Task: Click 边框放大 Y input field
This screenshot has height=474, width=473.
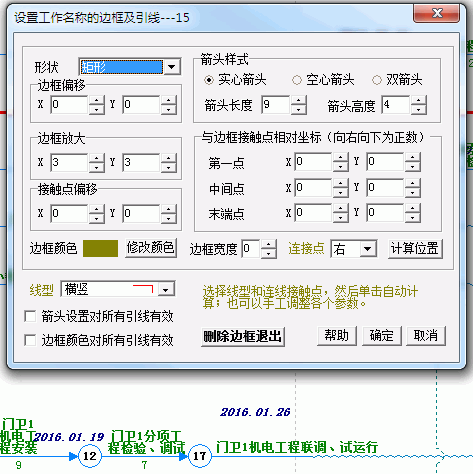Action: tap(141, 162)
